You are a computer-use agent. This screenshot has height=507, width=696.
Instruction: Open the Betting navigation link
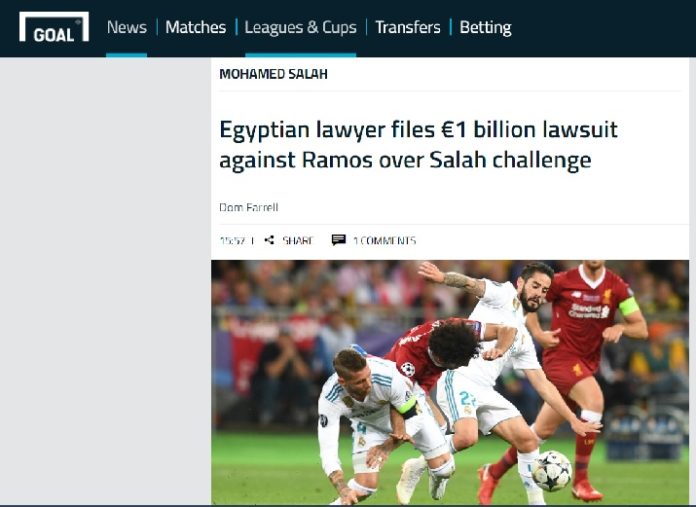click(x=485, y=28)
